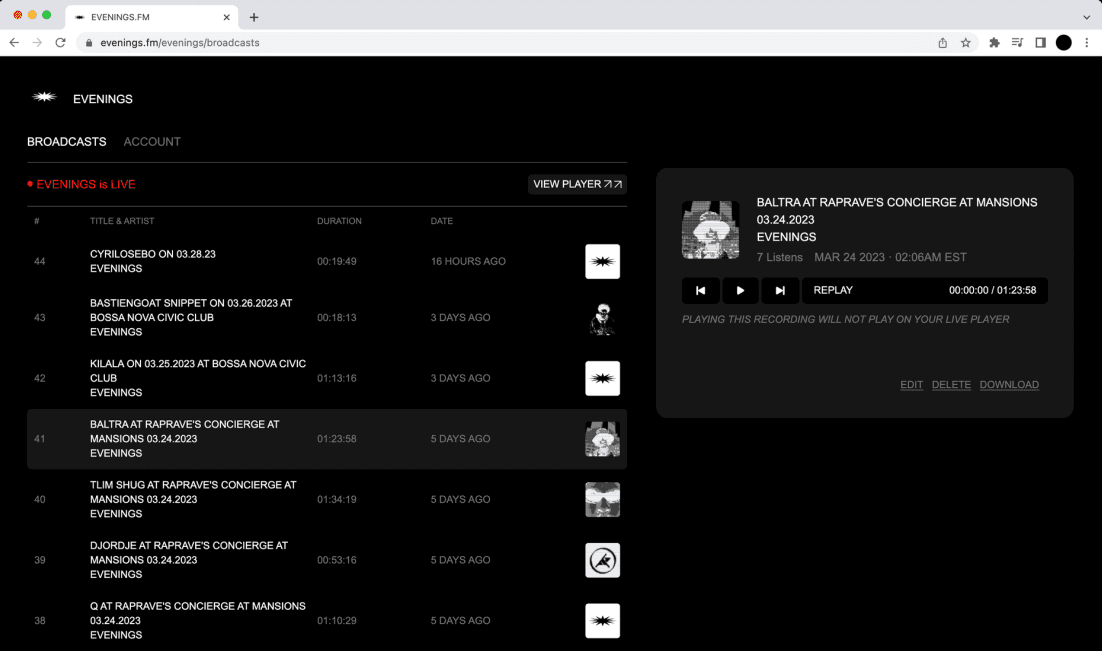This screenshot has height=651, width=1102.
Task: Click the 7 Listens count
Action: click(x=779, y=257)
